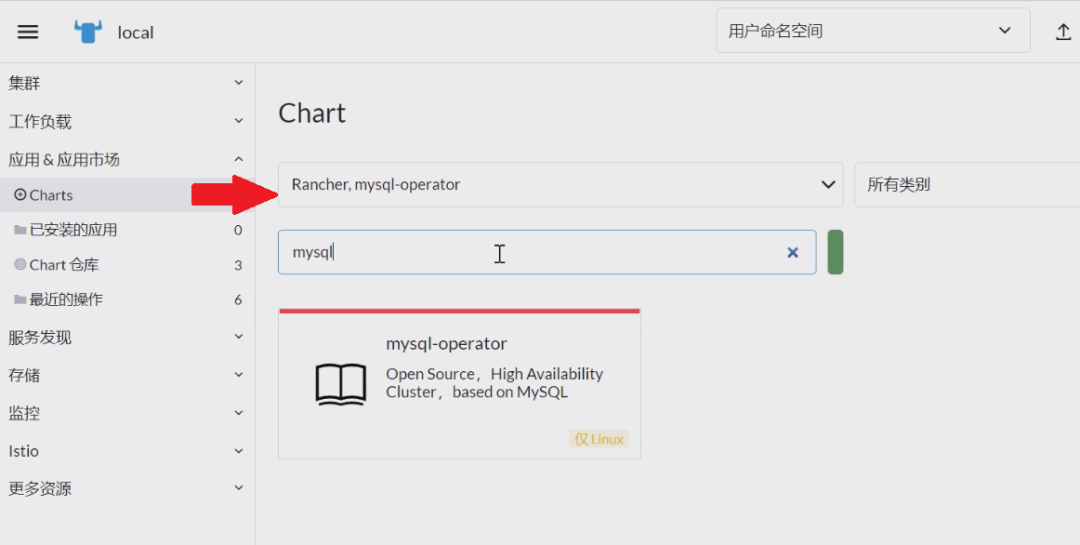Open the mysql-operator chart card
1080x545 pixels.
pyautogui.click(x=459, y=384)
